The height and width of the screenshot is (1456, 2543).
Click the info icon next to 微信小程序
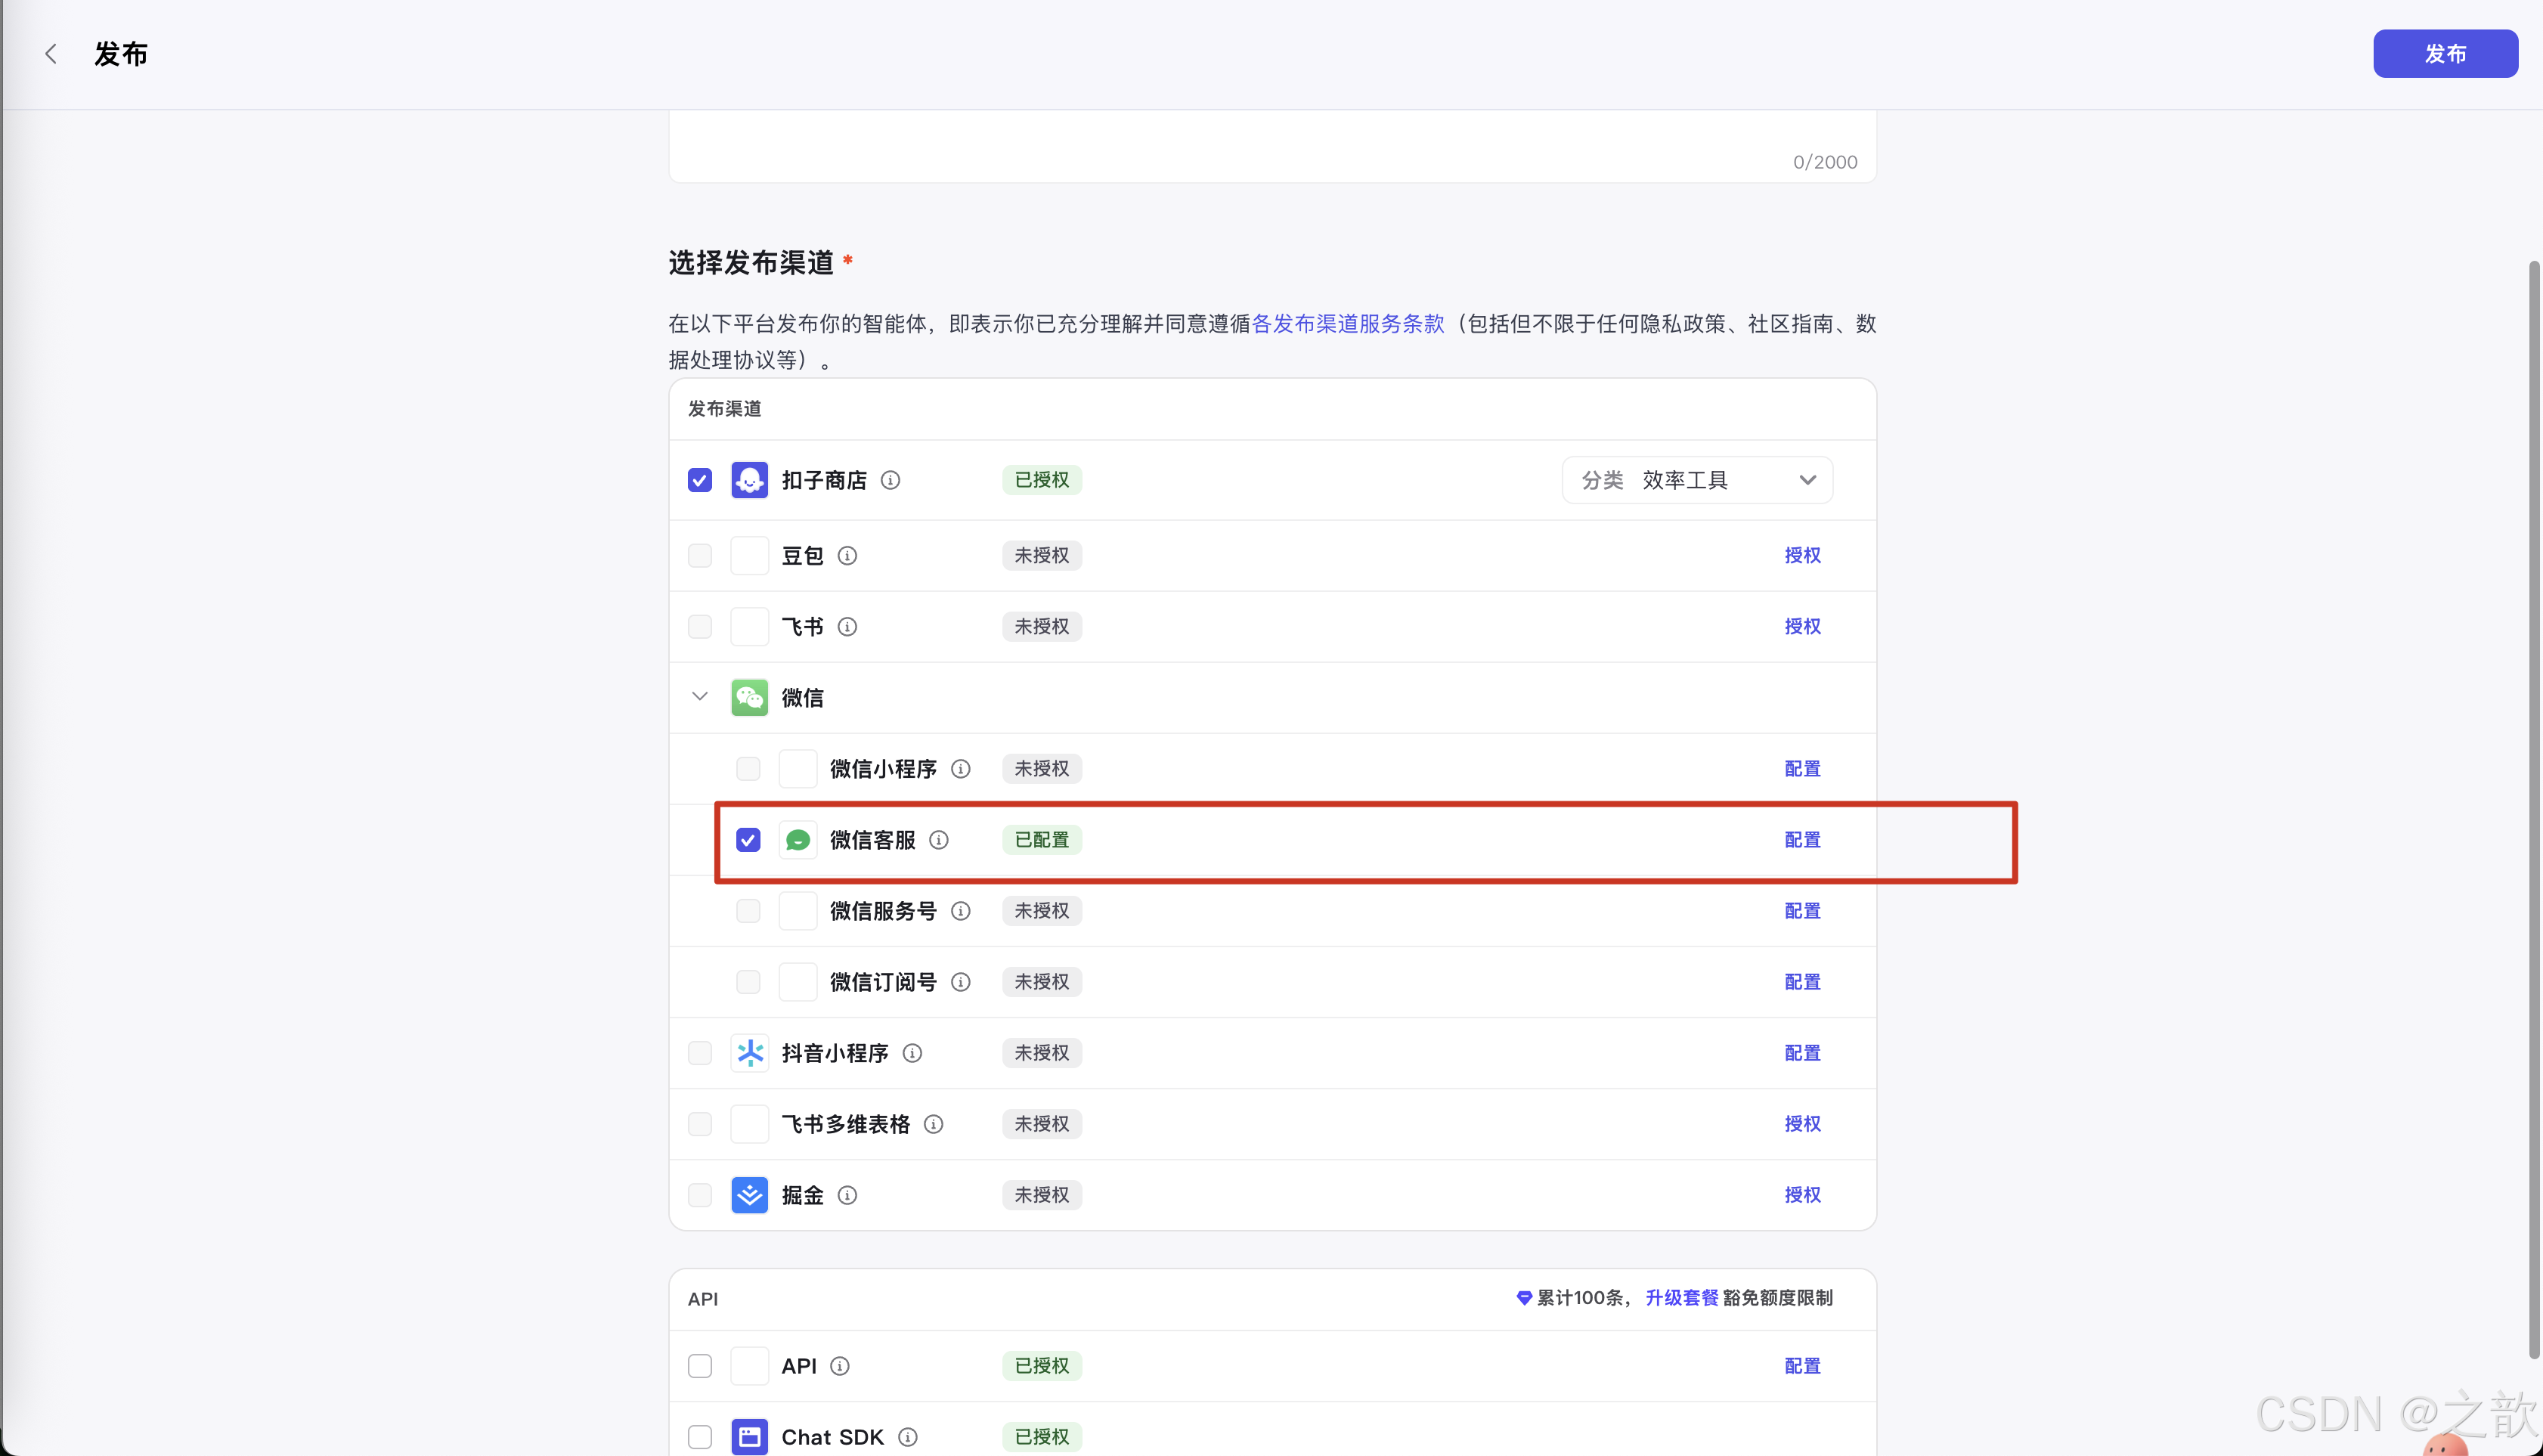[x=960, y=768]
